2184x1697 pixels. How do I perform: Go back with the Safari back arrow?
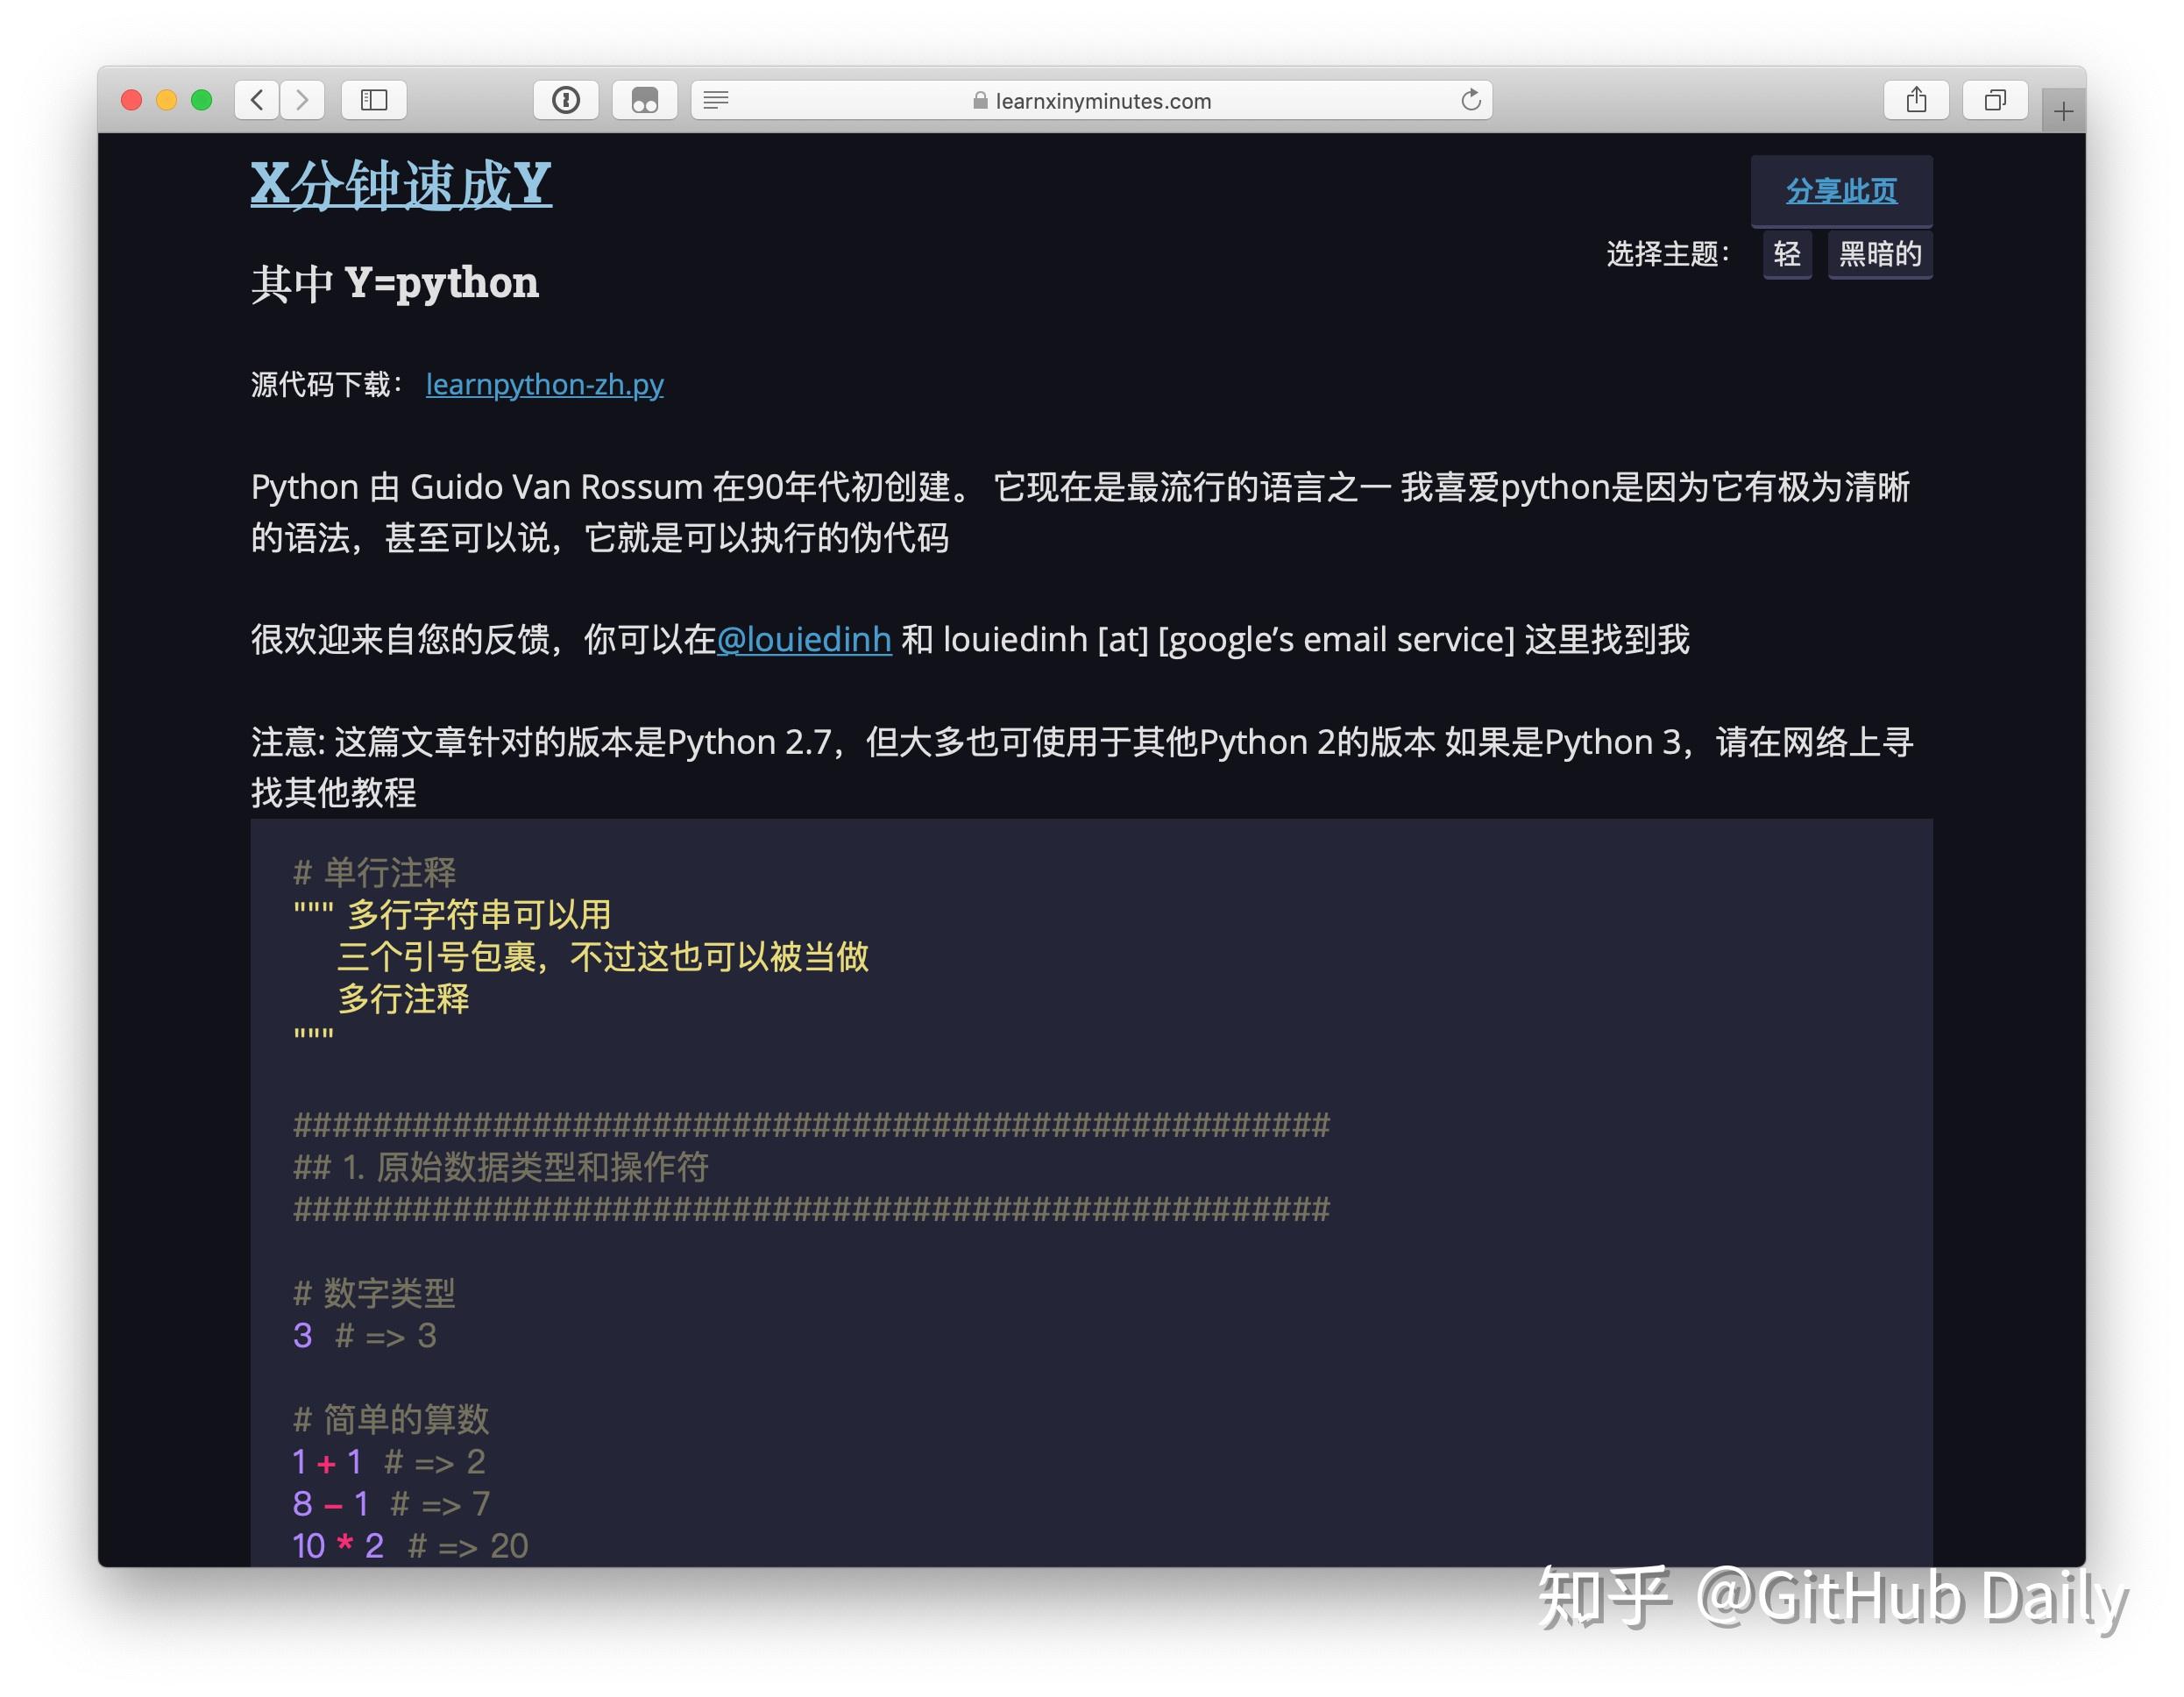(x=257, y=100)
